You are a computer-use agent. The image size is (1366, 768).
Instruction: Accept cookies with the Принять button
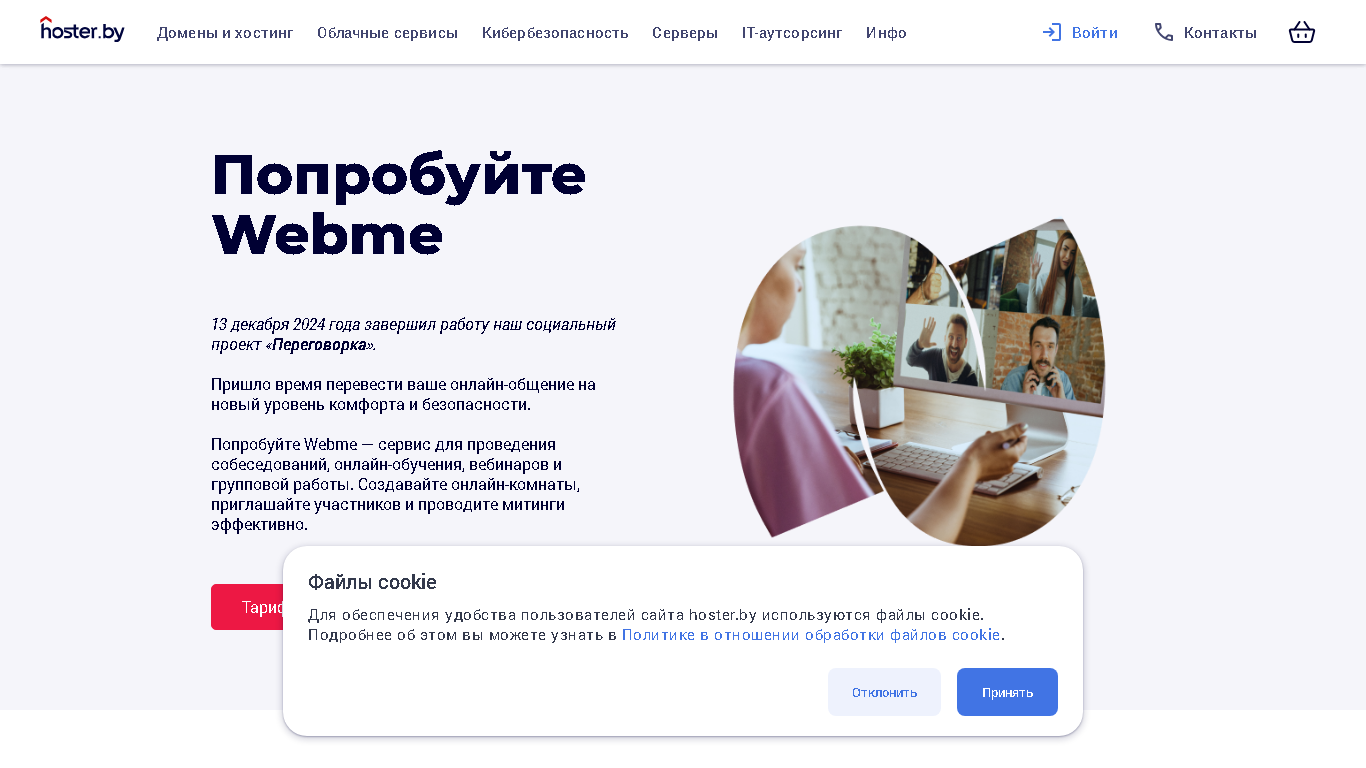pos(1007,692)
